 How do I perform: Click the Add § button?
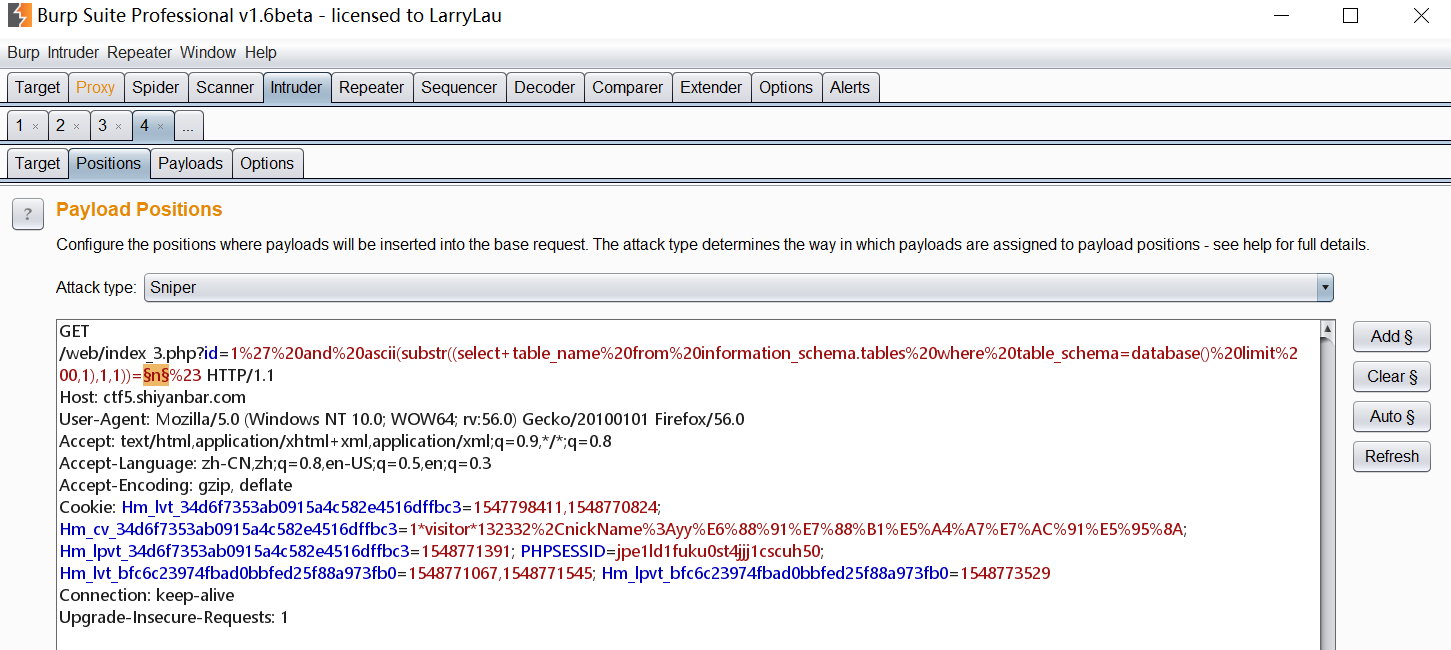1392,337
